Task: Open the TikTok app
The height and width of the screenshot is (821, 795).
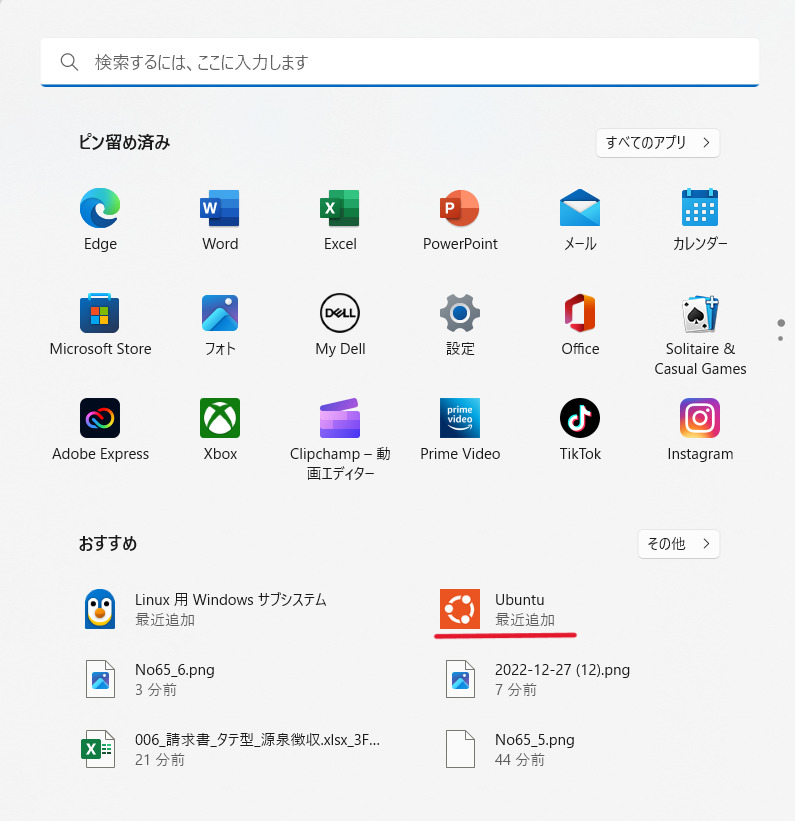Action: [x=580, y=418]
